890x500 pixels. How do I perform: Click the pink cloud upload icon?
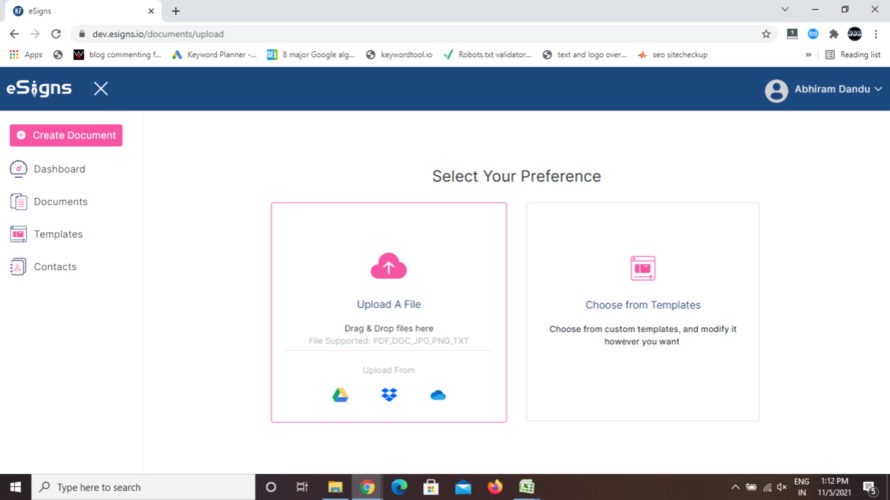389,266
